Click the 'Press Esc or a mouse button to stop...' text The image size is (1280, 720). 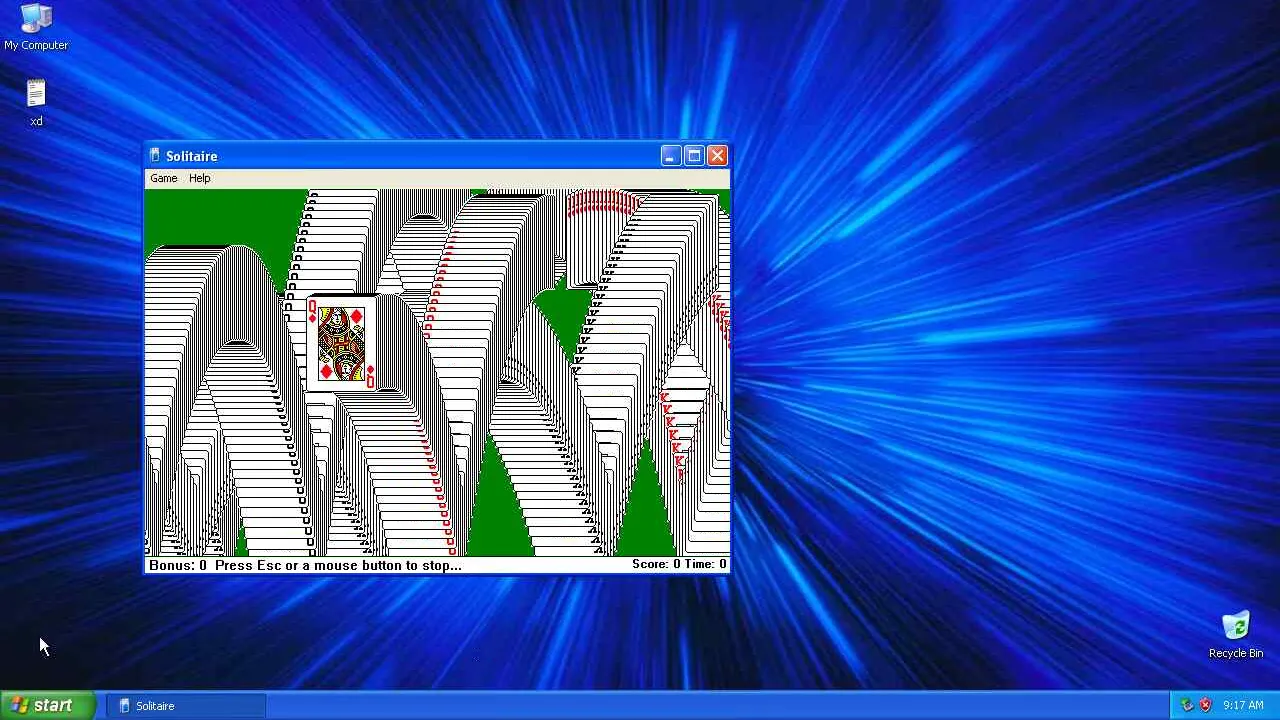(338, 565)
